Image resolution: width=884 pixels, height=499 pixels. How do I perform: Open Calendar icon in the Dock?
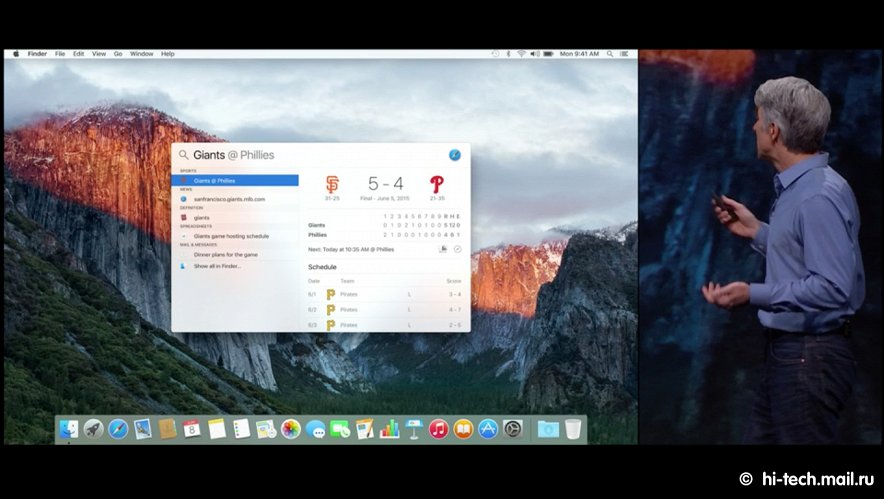192,429
